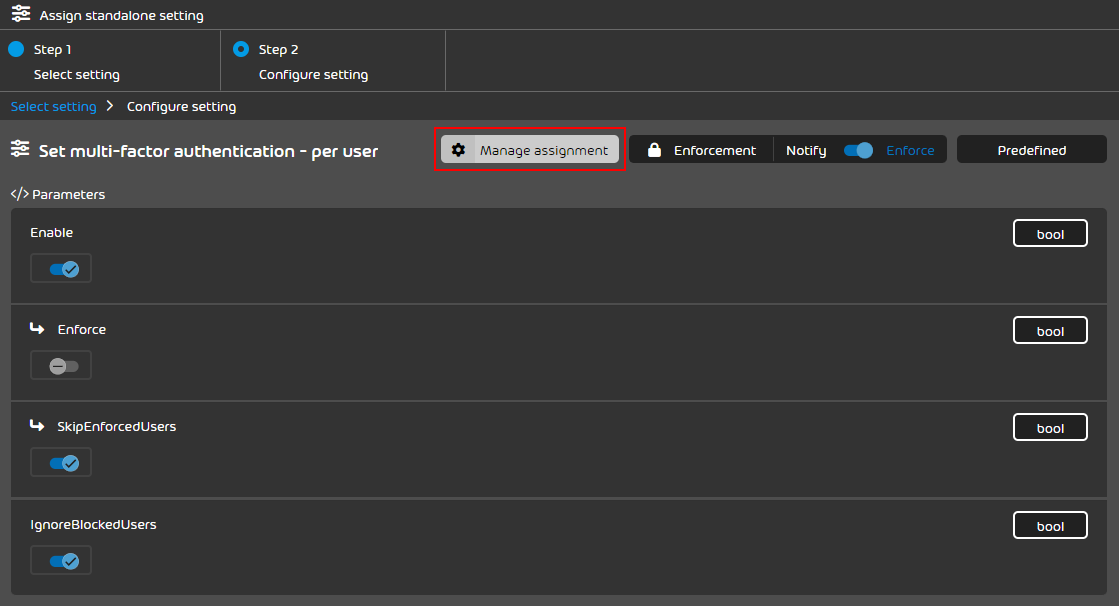Click the sub-parameter arrow icon next to SkipEnforcedUsers

pos(37,426)
